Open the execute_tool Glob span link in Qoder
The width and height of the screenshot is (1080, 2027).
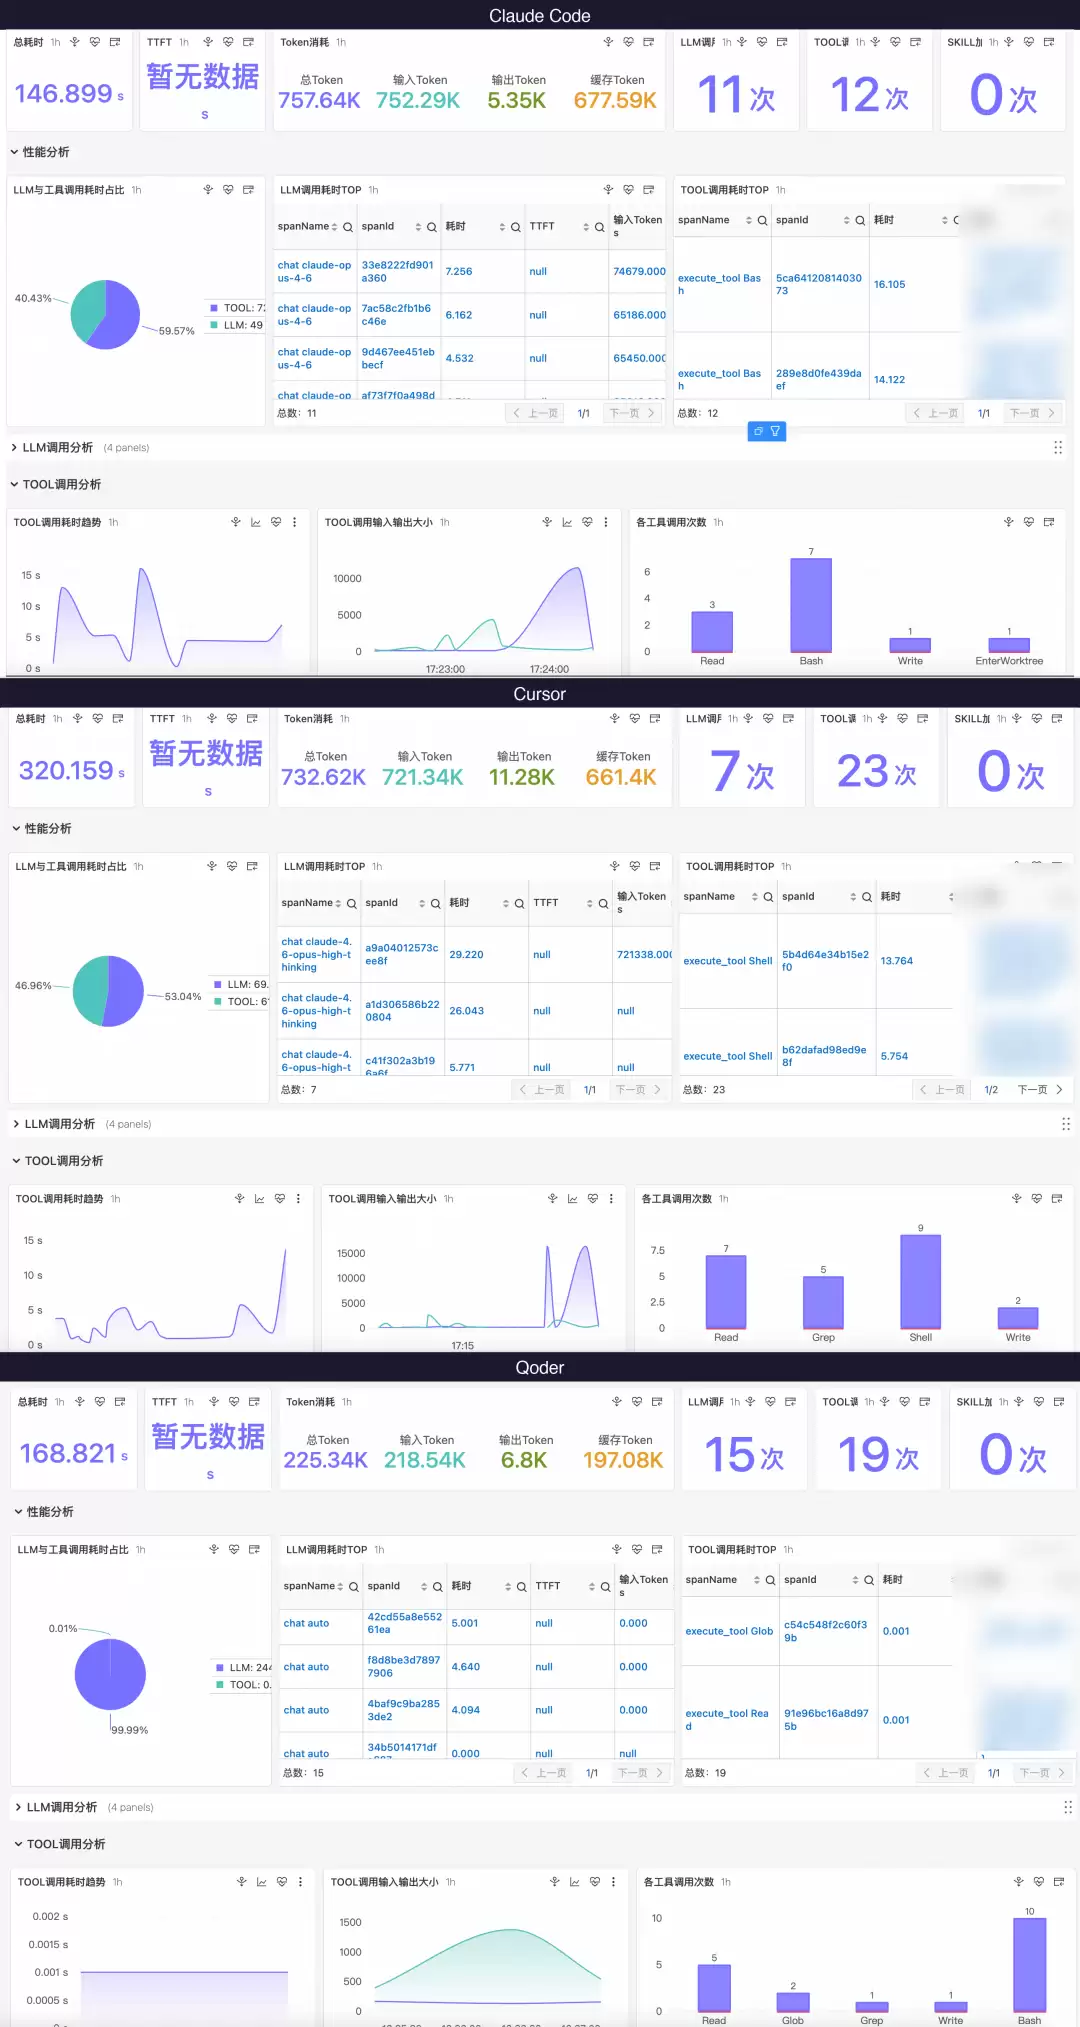coord(729,1631)
